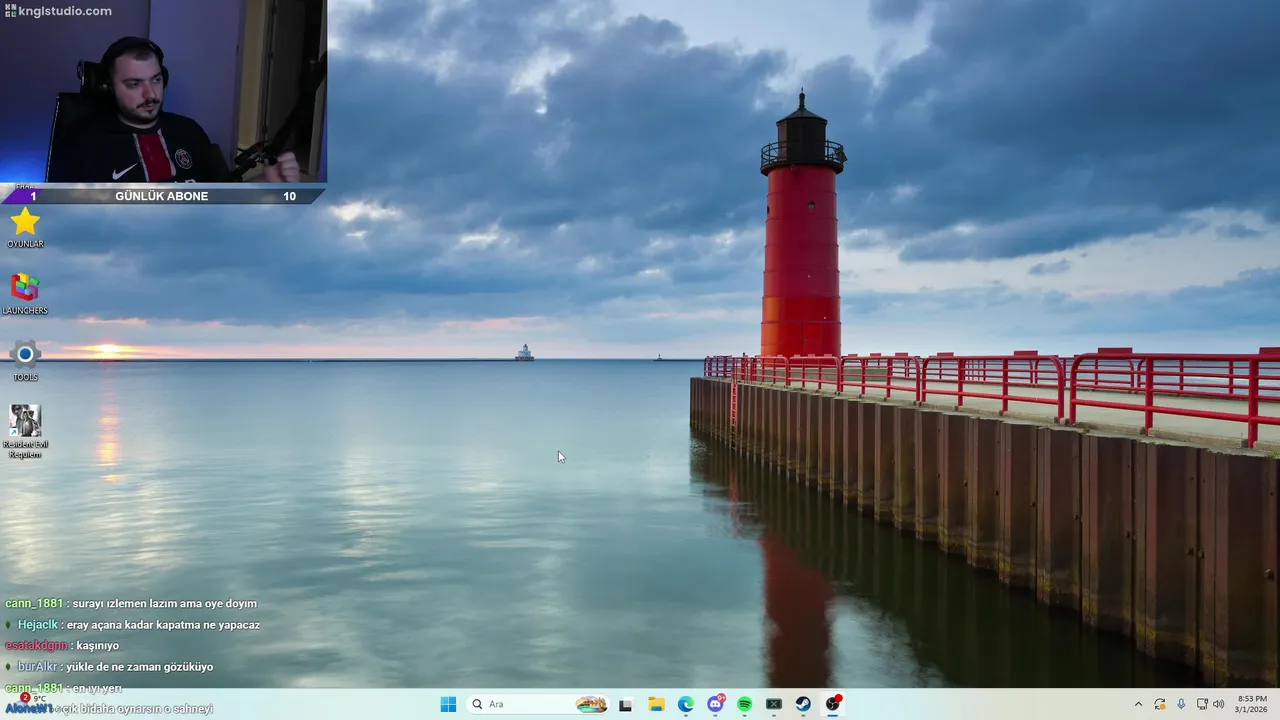Click the webcam overlay of the streamer
This screenshot has height=720, width=1280.
163,91
